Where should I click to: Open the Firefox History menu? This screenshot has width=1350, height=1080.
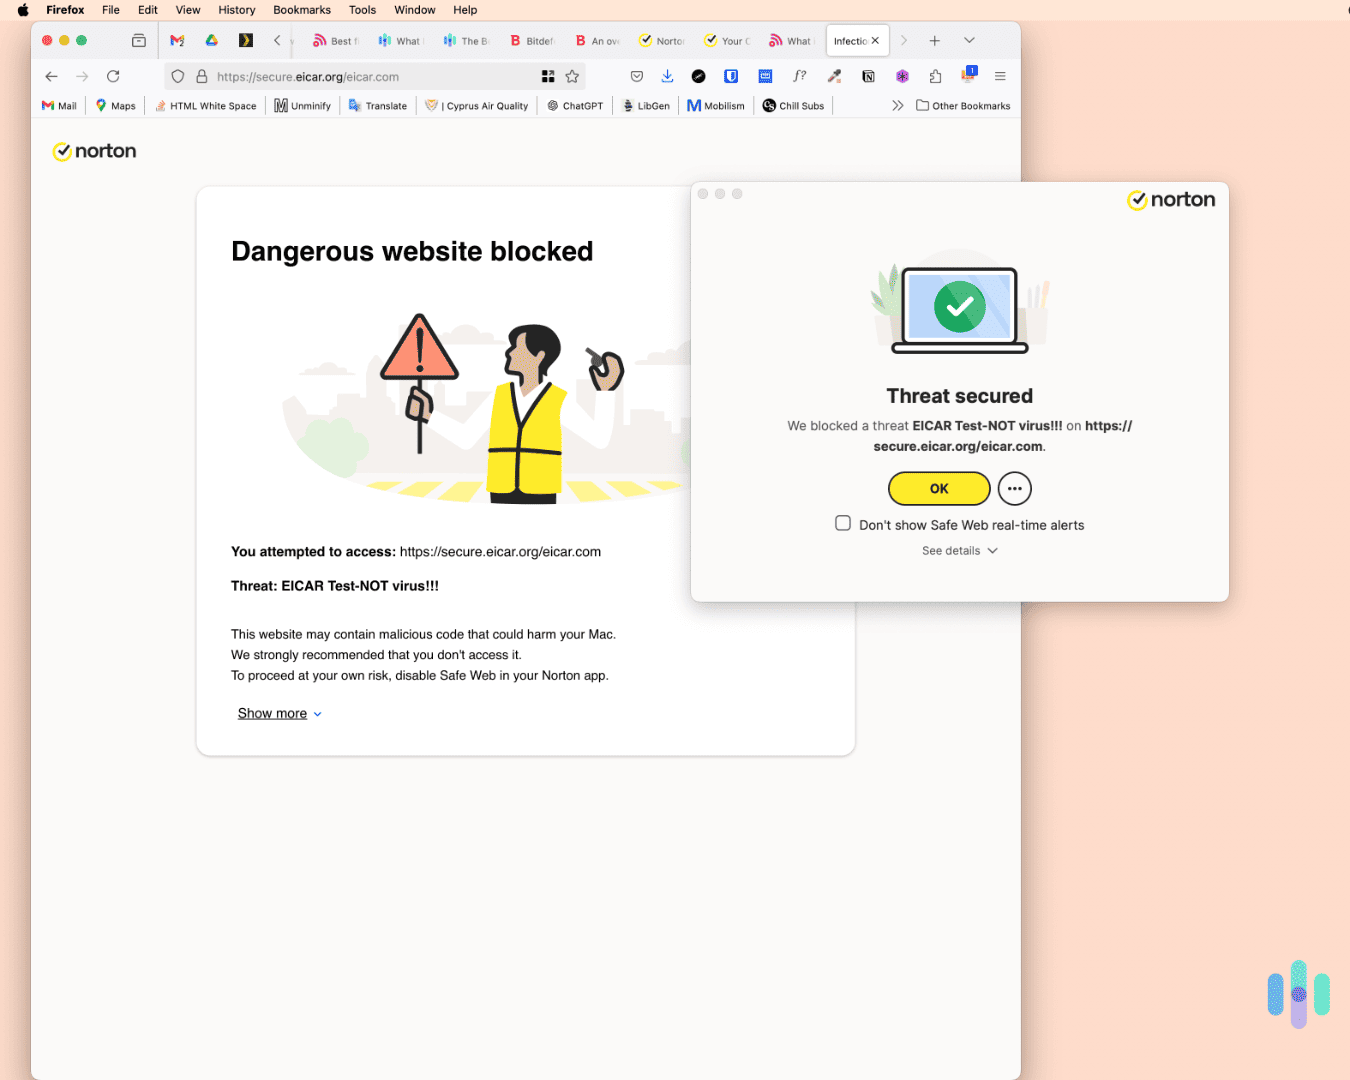pos(236,10)
